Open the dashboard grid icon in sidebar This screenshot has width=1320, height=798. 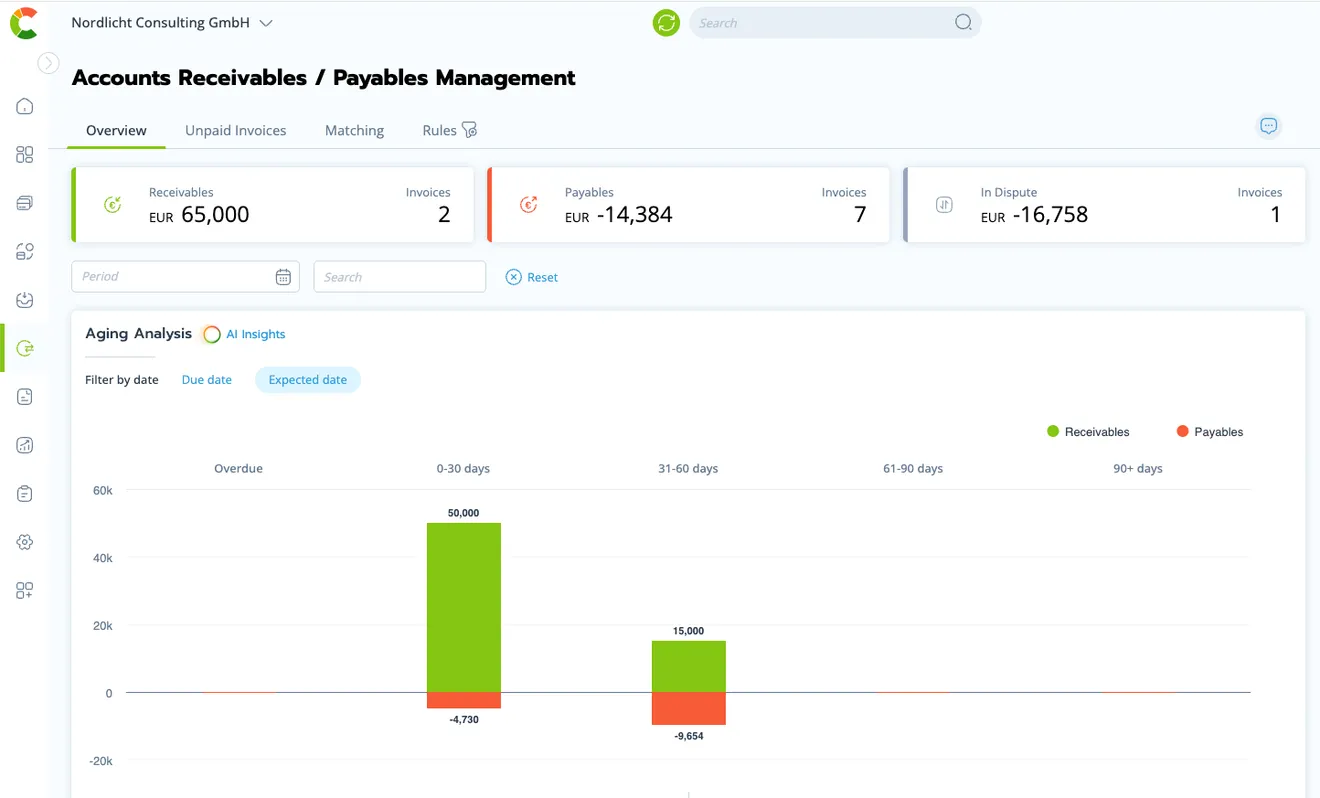pos(25,154)
